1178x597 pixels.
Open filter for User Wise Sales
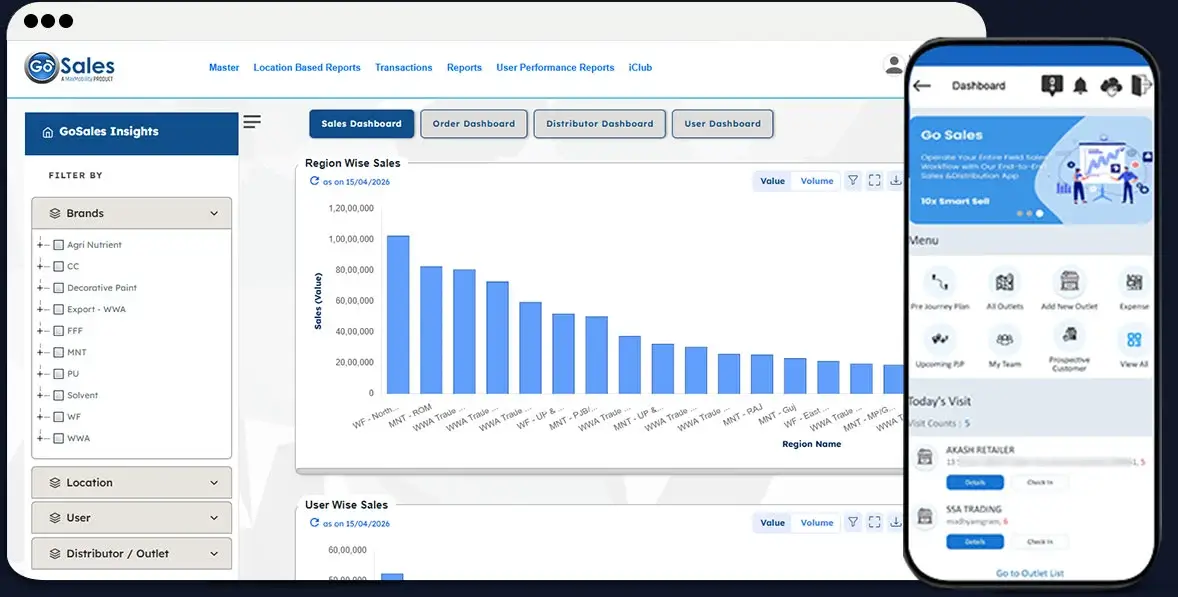point(853,523)
